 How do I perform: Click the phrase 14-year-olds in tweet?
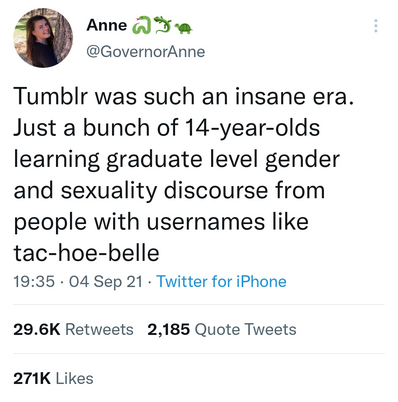tap(252, 128)
